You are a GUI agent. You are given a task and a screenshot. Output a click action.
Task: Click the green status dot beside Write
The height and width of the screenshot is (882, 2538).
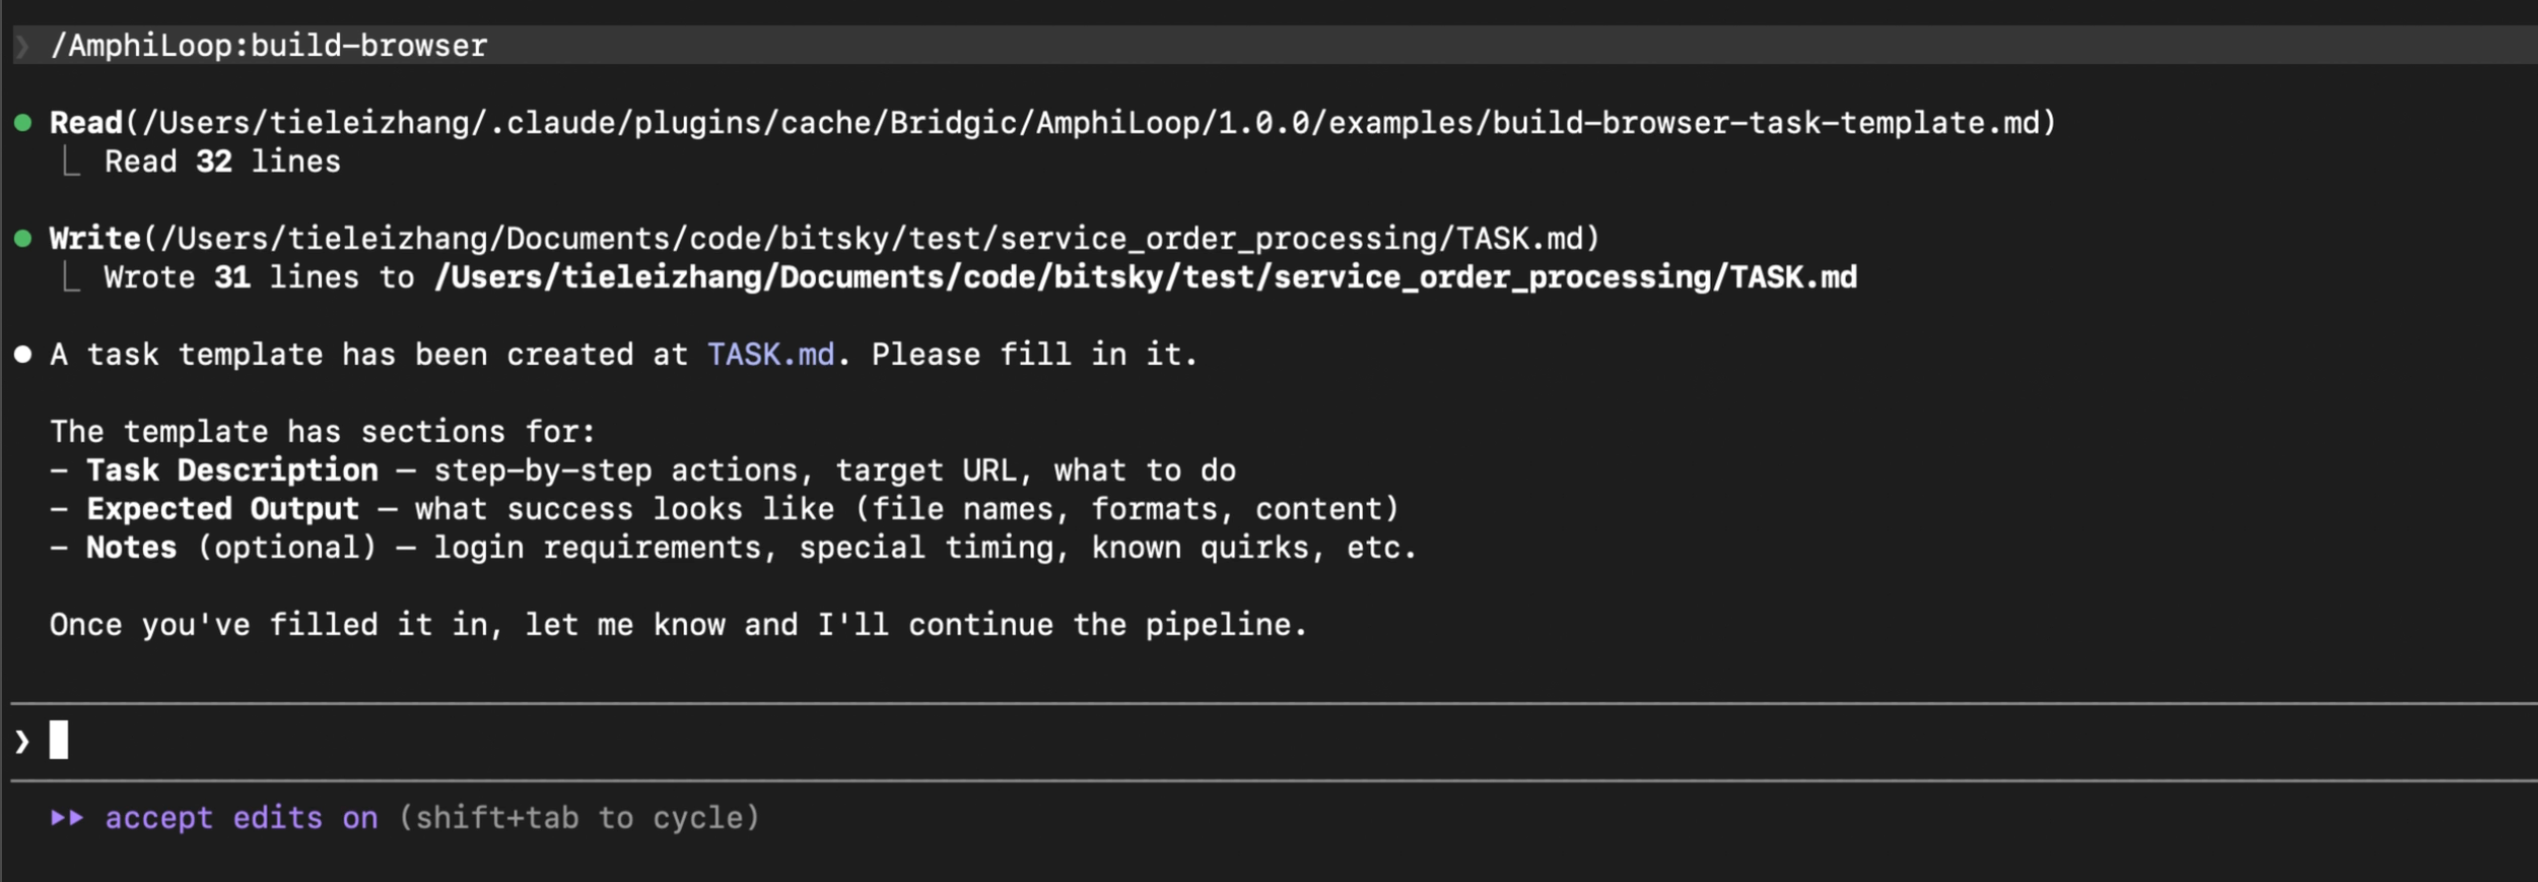tap(23, 239)
